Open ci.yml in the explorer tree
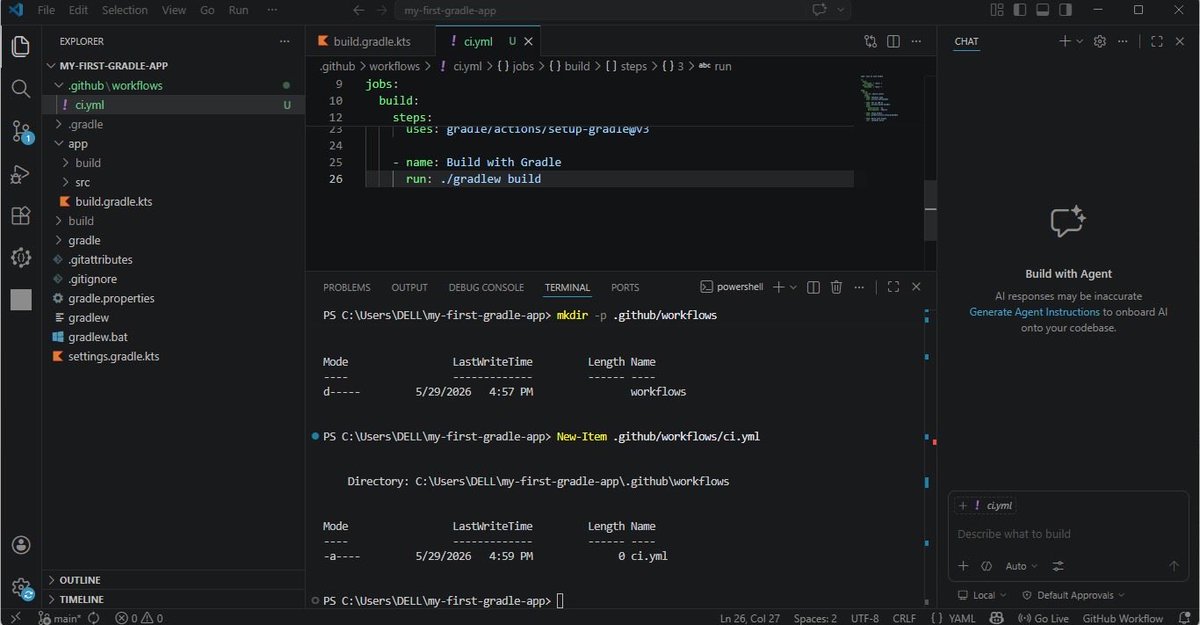 click(x=174, y=105)
